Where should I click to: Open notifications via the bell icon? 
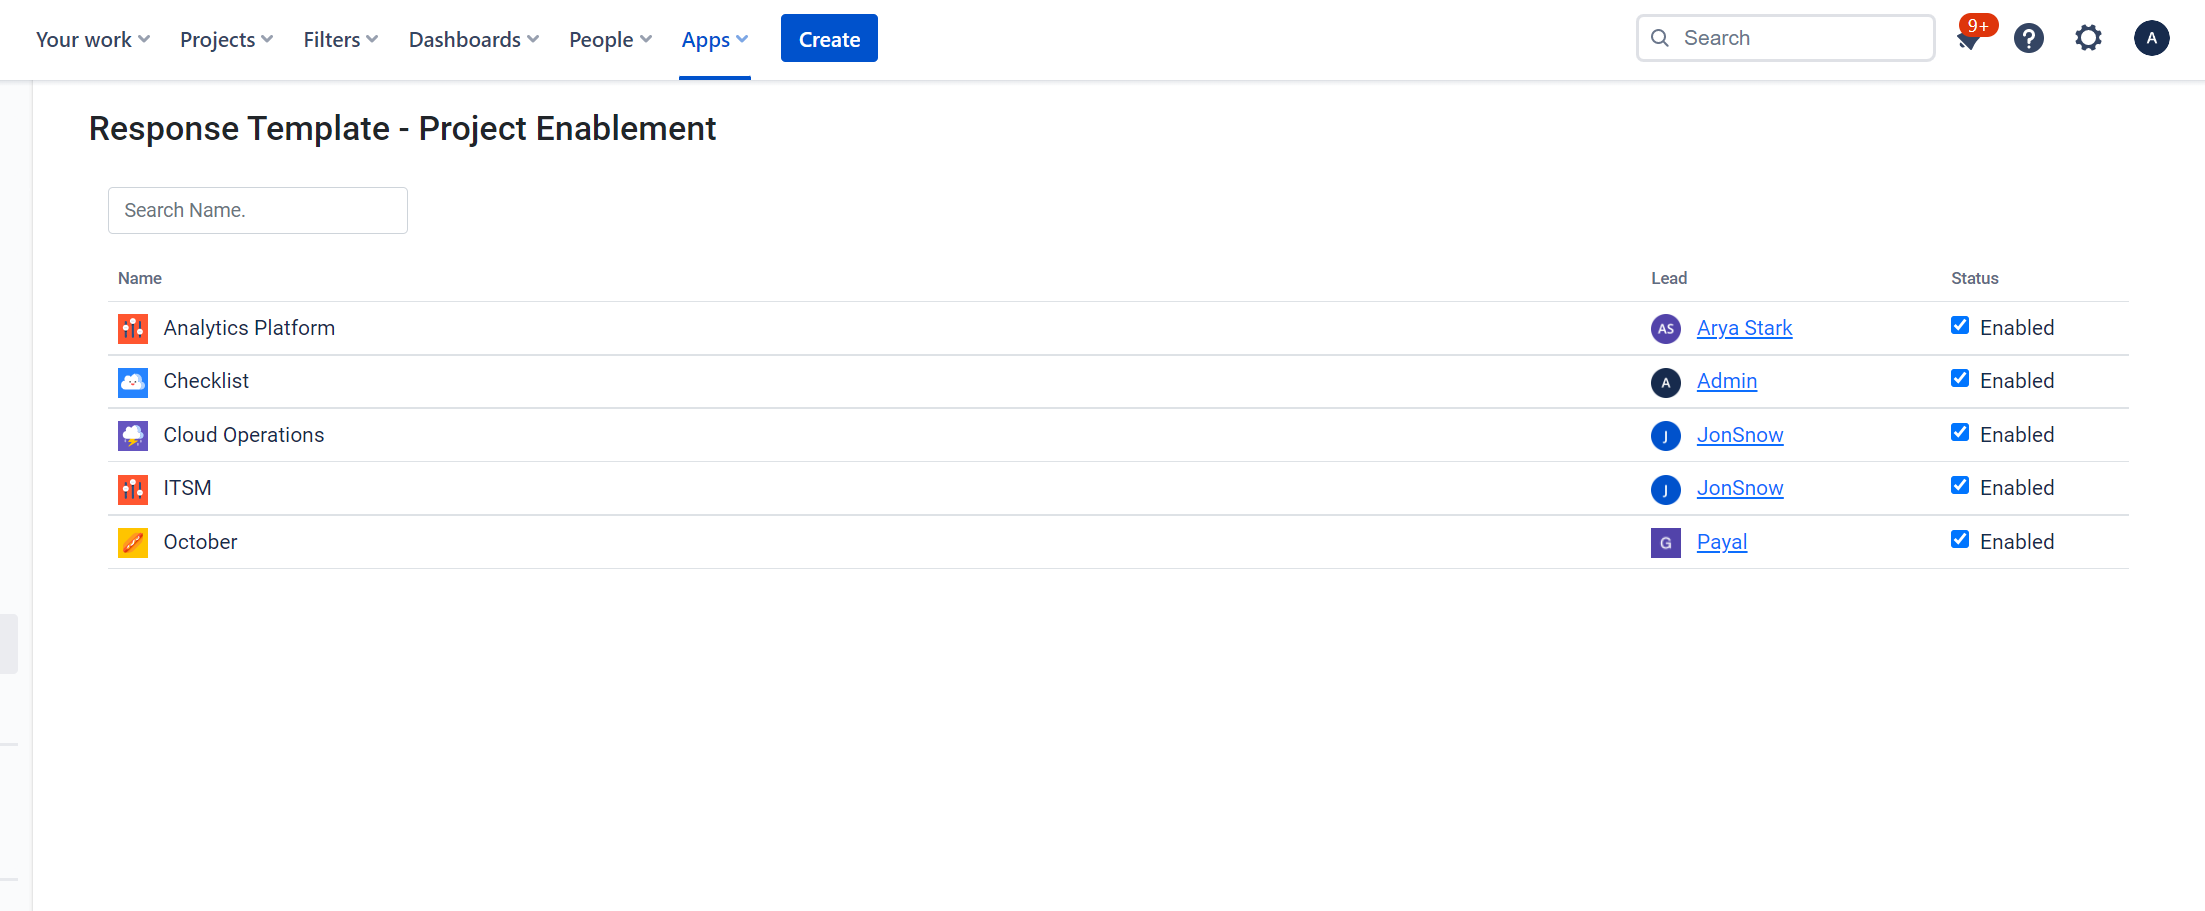(x=1969, y=40)
